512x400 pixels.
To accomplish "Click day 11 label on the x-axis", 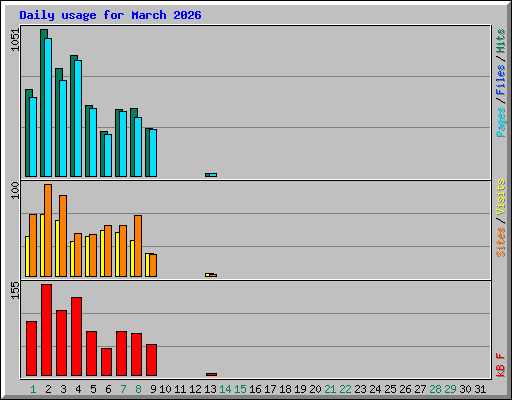I will (180, 389).
